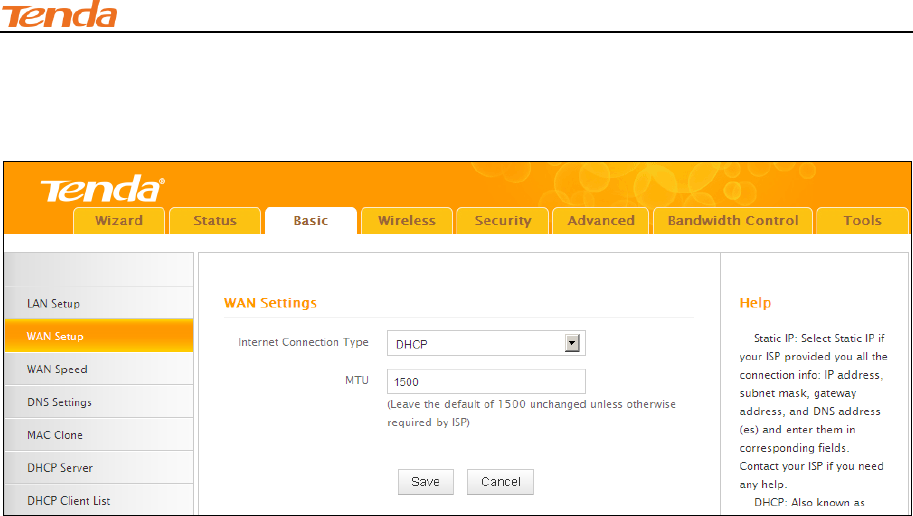Switch to the Status tab

pyautogui.click(x=215, y=221)
